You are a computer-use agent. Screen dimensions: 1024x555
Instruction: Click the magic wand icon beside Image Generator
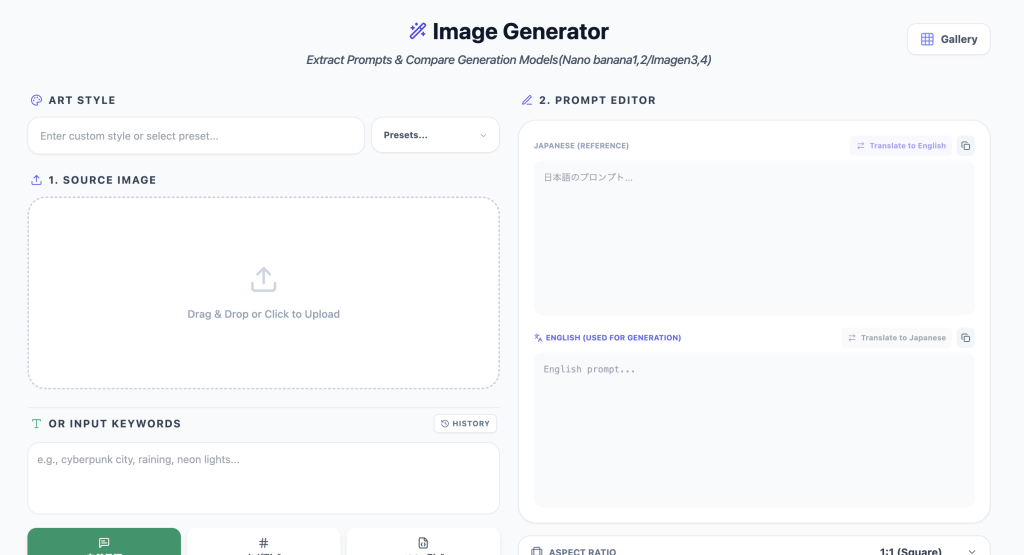point(418,32)
